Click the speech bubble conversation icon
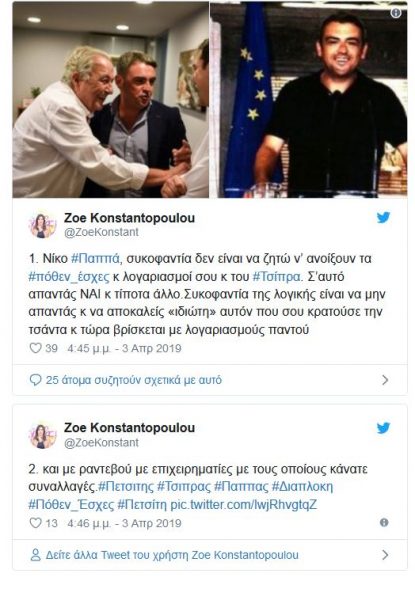This screenshot has height=600, width=415. click(x=35, y=380)
